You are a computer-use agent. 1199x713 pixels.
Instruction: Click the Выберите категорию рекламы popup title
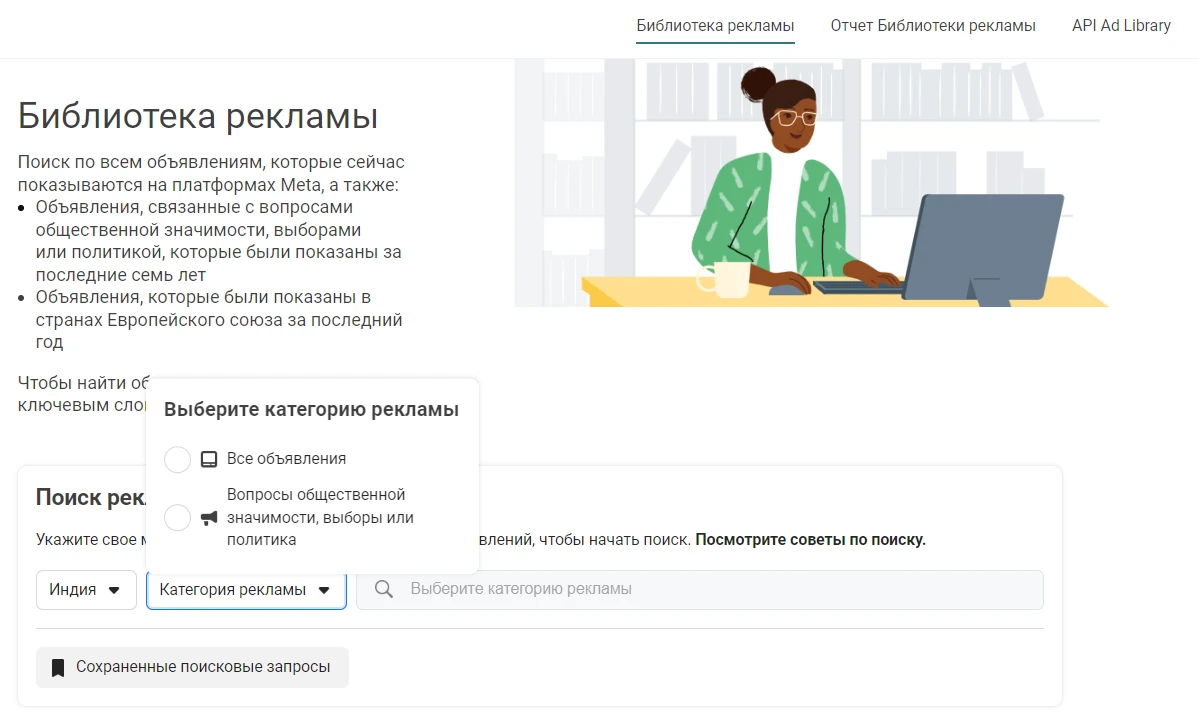(311, 409)
